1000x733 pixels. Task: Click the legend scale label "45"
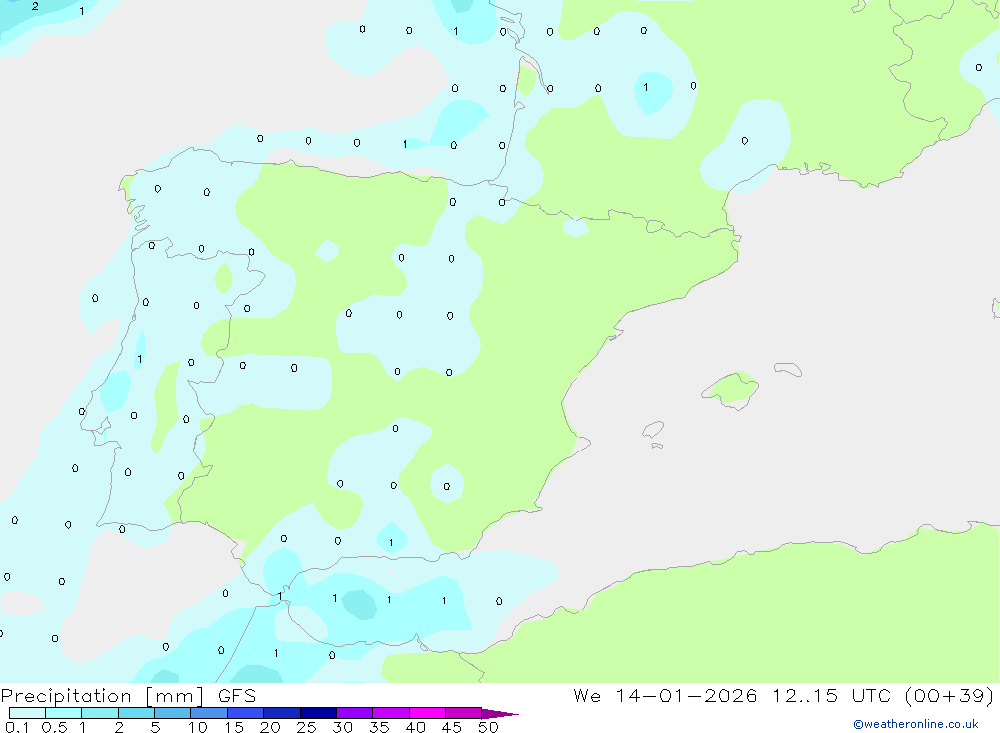452,727
